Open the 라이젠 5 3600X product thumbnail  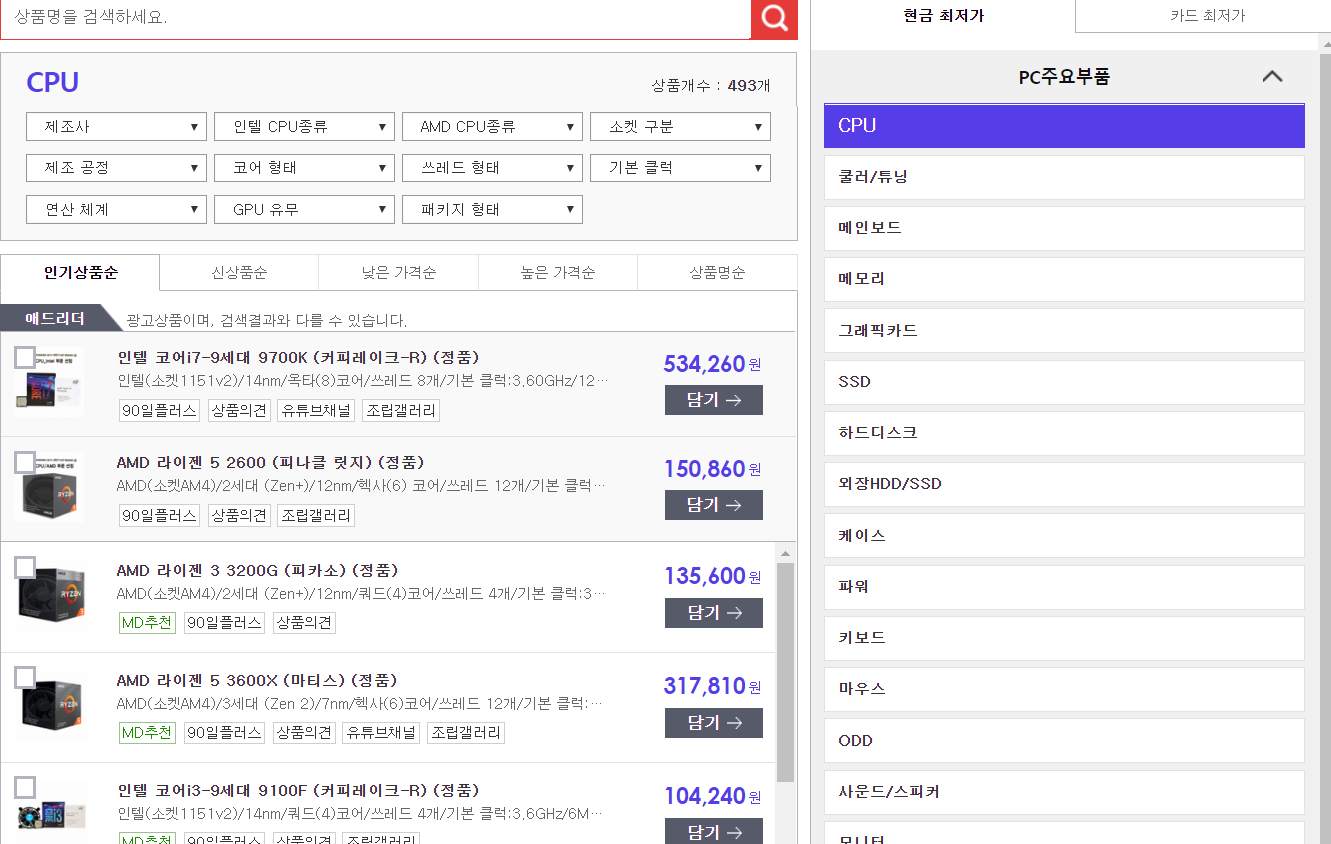[x=50, y=705]
